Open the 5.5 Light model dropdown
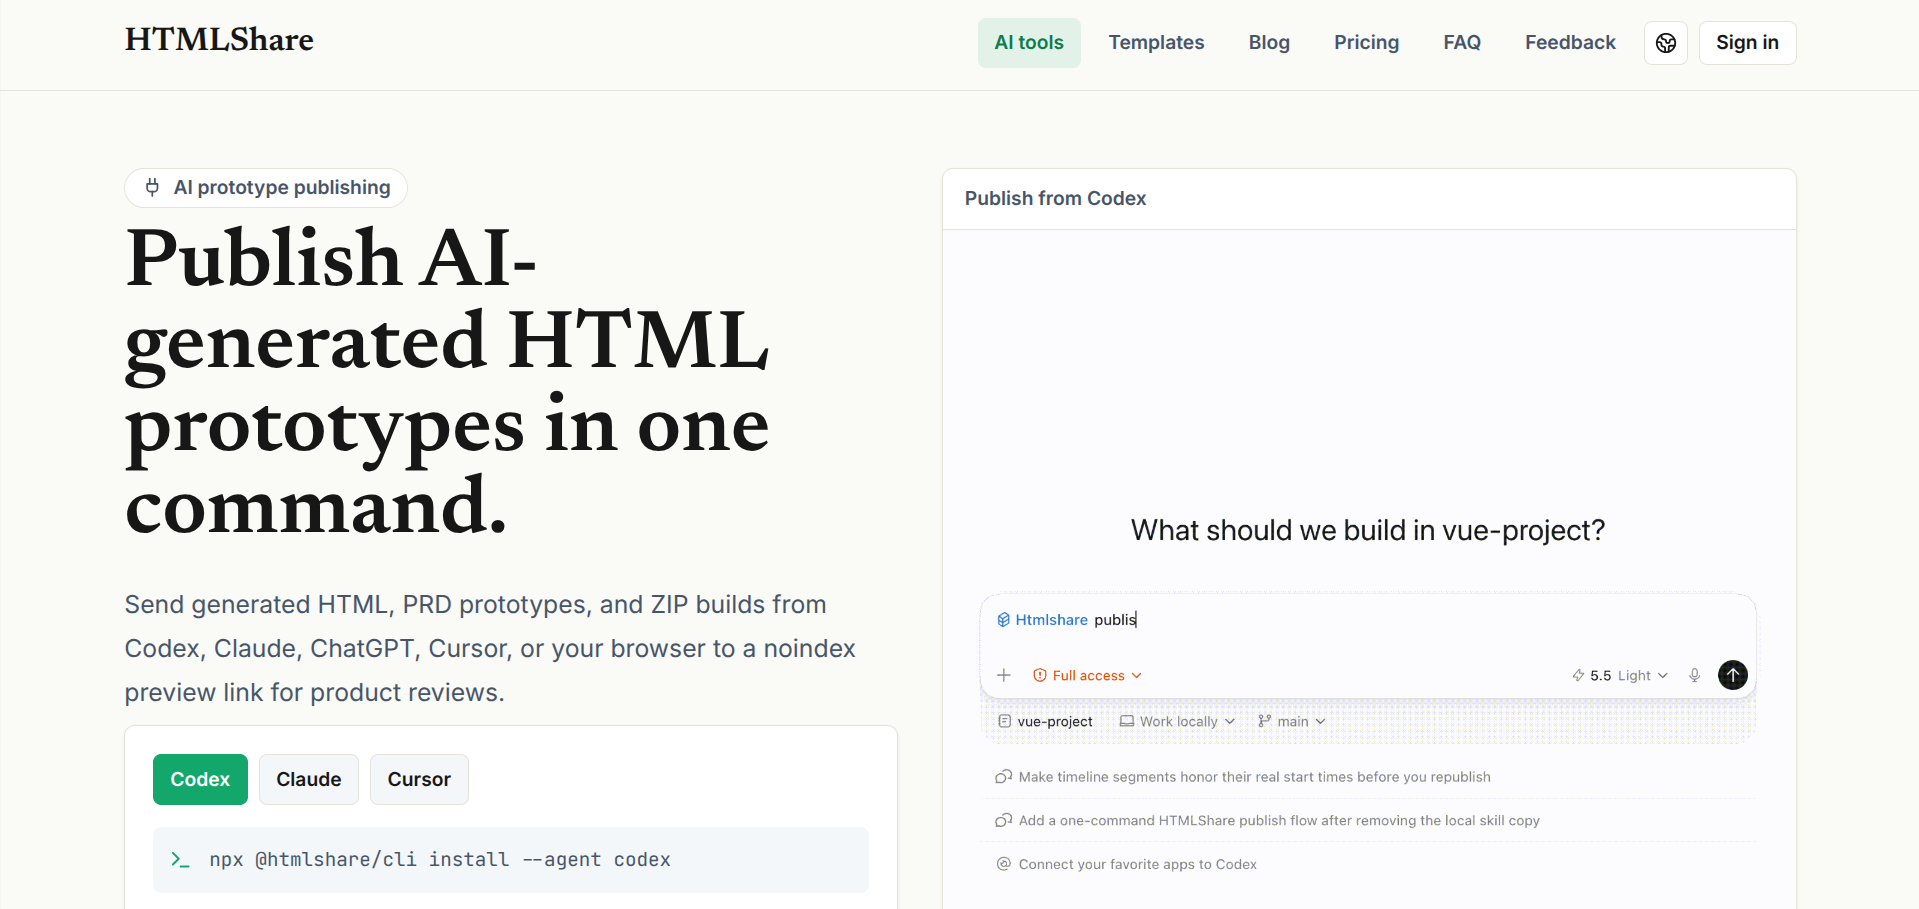This screenshot has width=1919, height=909. [x=1620, y=676]
